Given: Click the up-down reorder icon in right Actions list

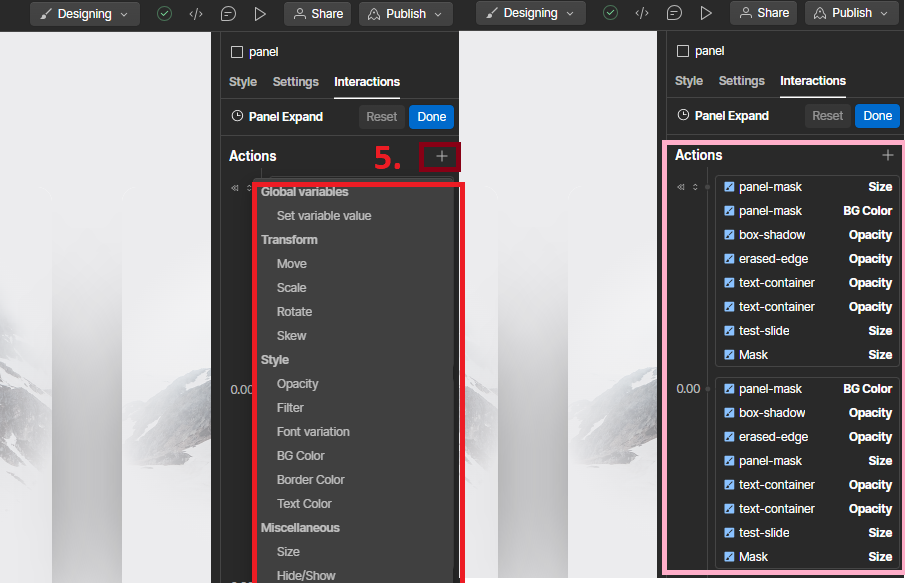Looking at the screenshot, I should tap(695, 187).
